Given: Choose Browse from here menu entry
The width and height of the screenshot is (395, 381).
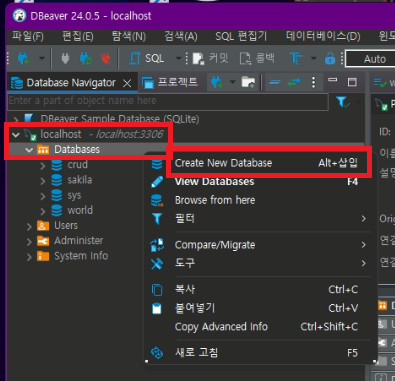Looking at the screenshot, I should 261,200.
